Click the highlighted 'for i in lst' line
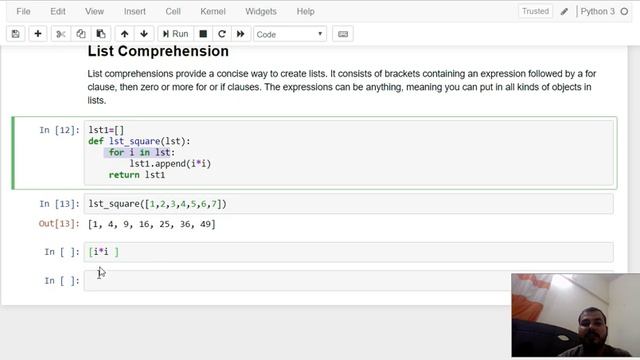The height and width of the screenshot is (360, 640). click(139, 153)
